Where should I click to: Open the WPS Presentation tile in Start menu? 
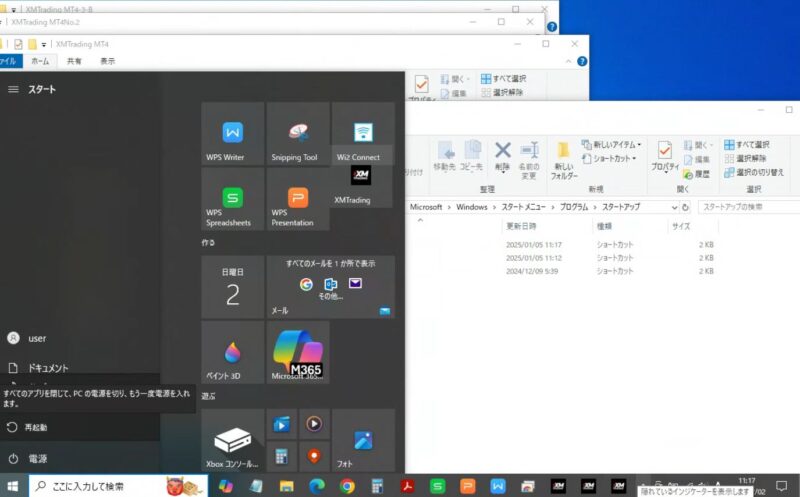tap(298, 199)
